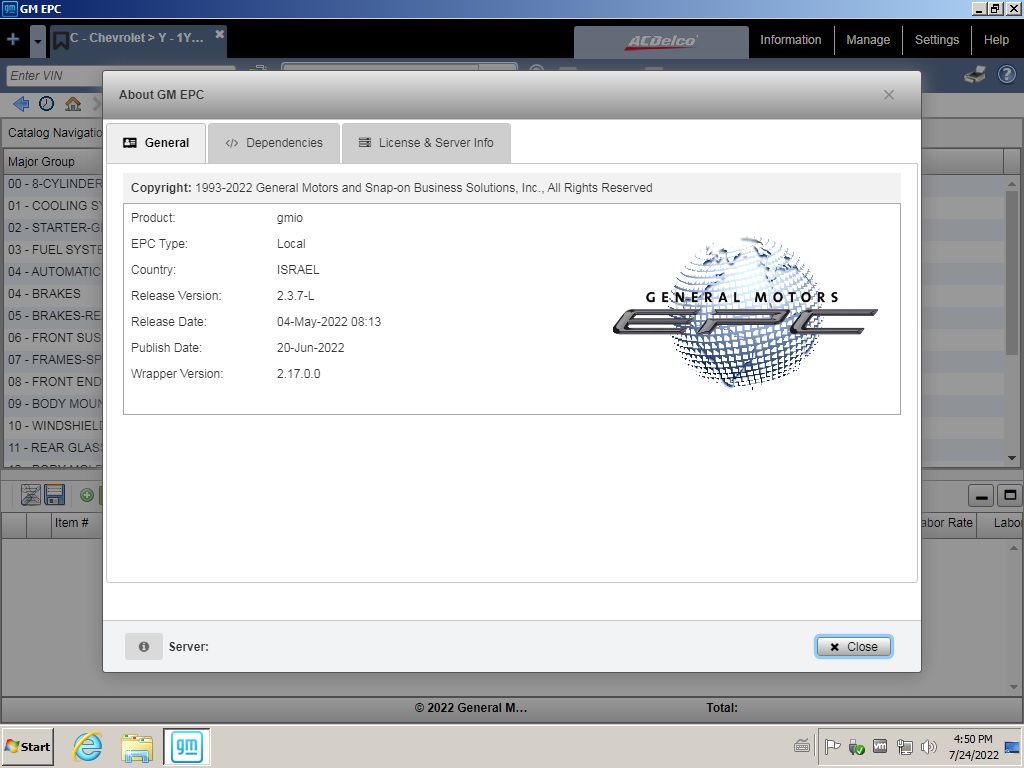Select the Manage menu item
This screenshot has width=1024, height=768.
click(867, 40)
